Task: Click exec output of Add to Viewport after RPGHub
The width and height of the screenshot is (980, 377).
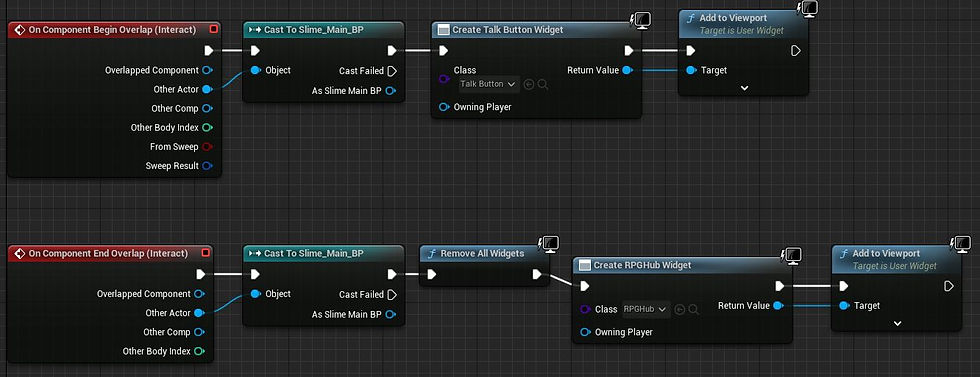Action: tap(949, 286)
